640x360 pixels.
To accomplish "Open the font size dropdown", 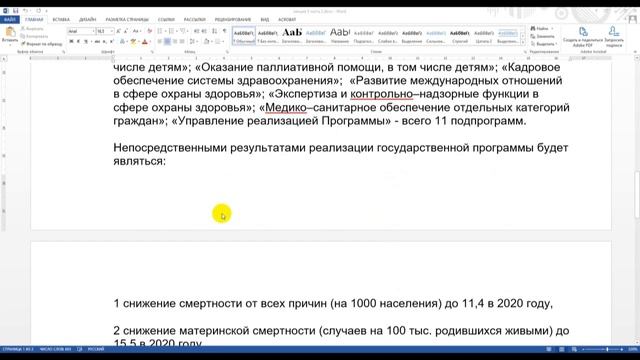I will pyautogui.click(x=111, y=31).
